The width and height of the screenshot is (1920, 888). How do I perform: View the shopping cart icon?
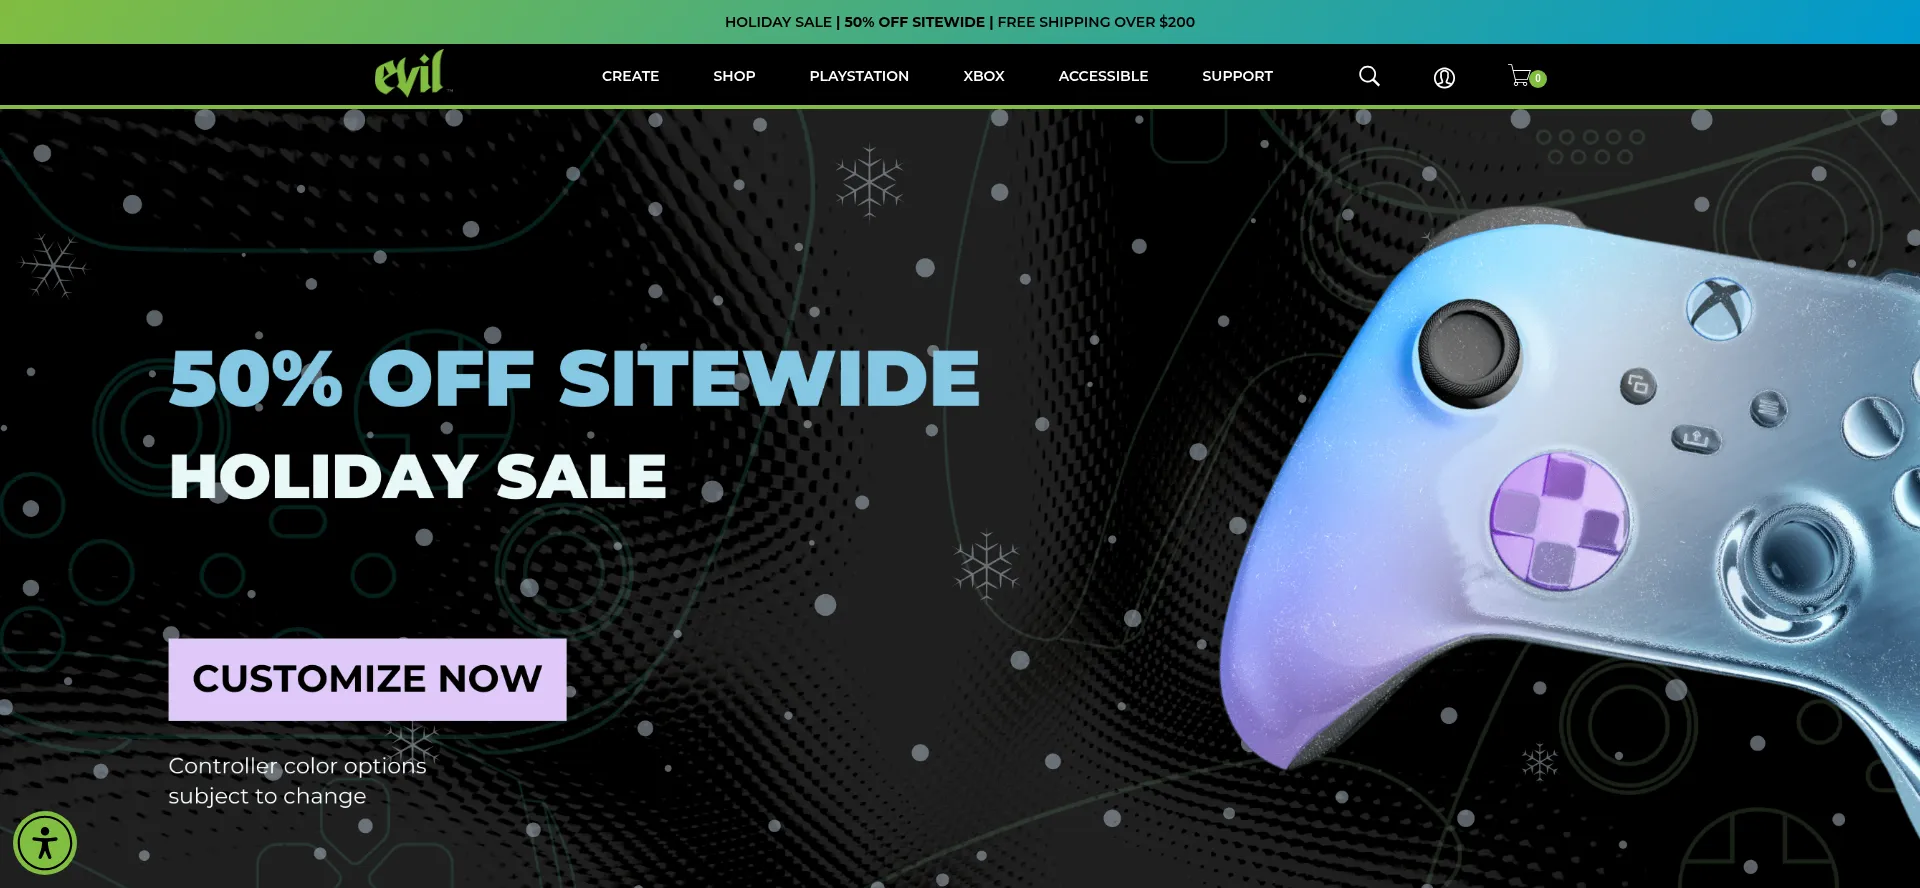coord(1520,76)
